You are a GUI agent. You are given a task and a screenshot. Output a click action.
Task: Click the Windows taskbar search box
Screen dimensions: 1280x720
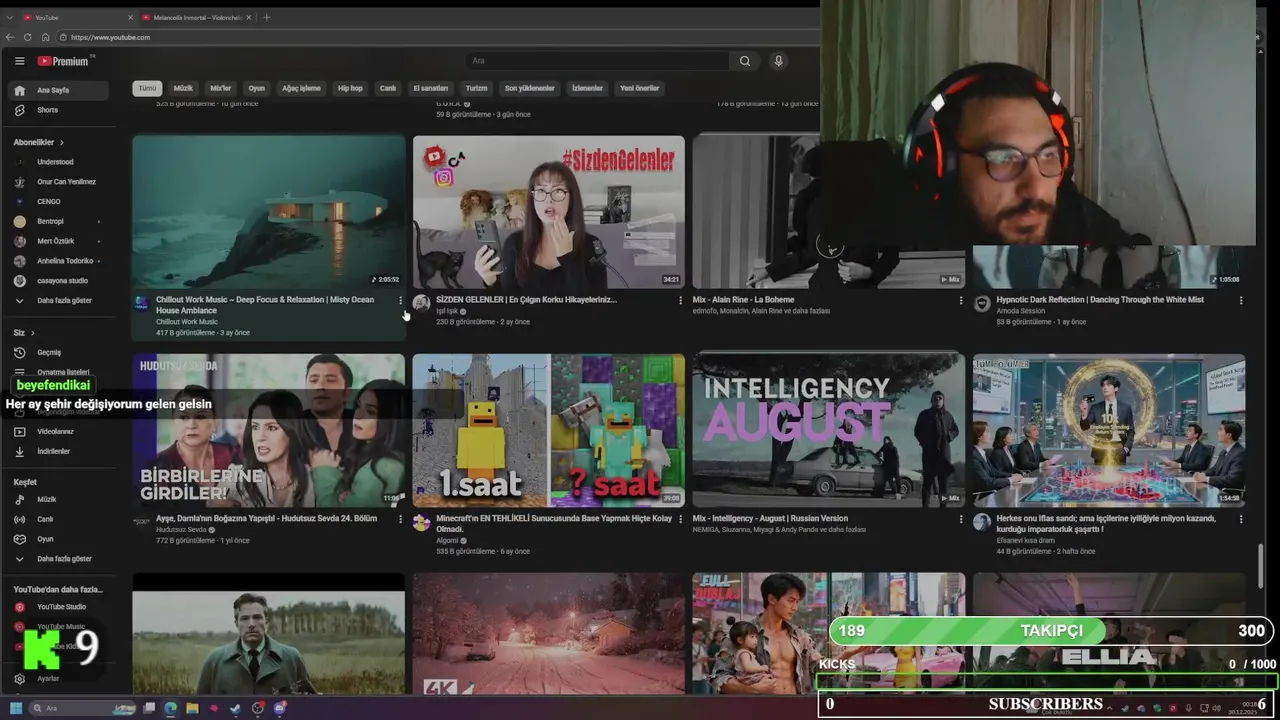pos(82,708)
